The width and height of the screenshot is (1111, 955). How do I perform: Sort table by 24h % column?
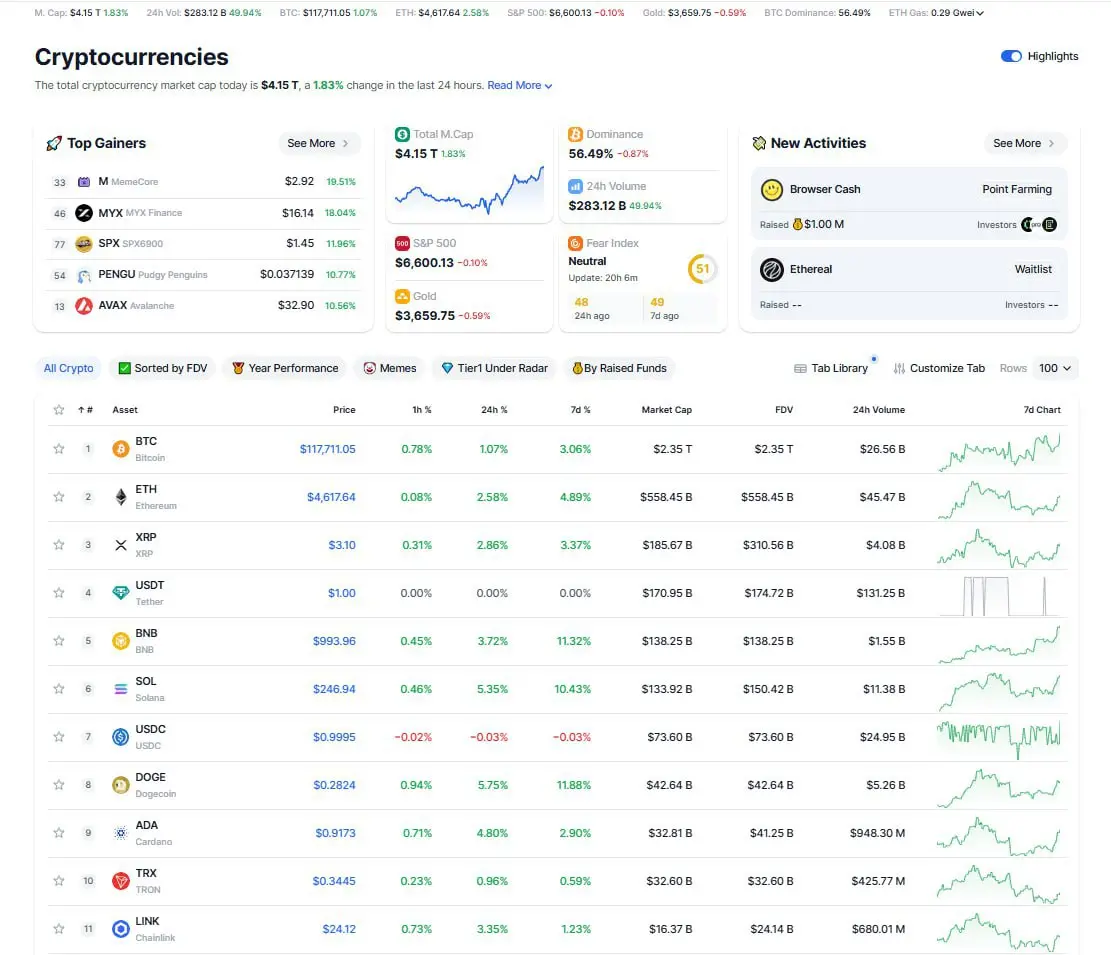[494, 409]
